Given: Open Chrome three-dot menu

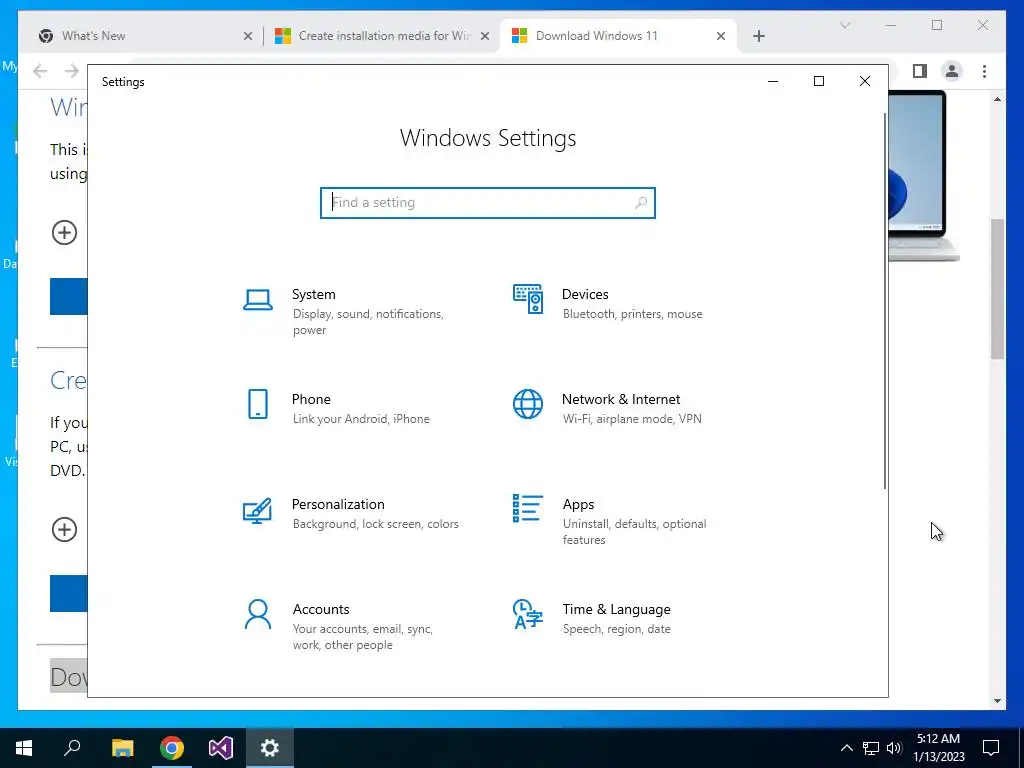Looking at the screenshot, I should (x=984, y=71).
